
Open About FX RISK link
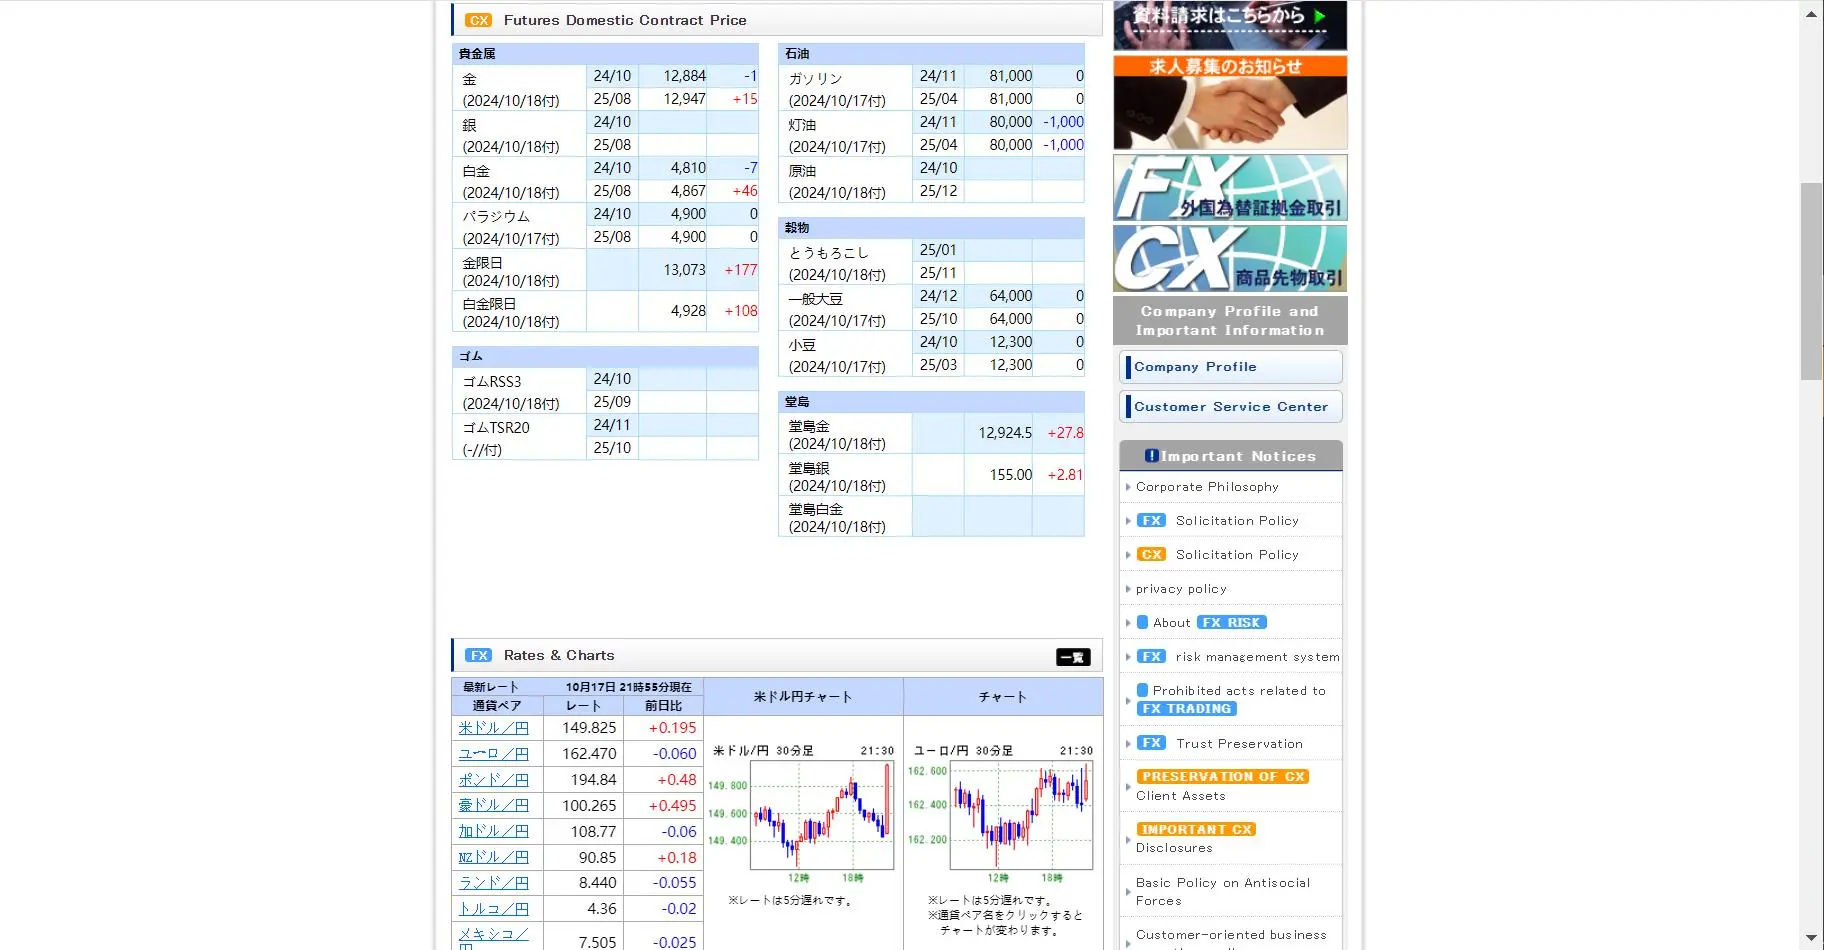[x=1202, y=623]
